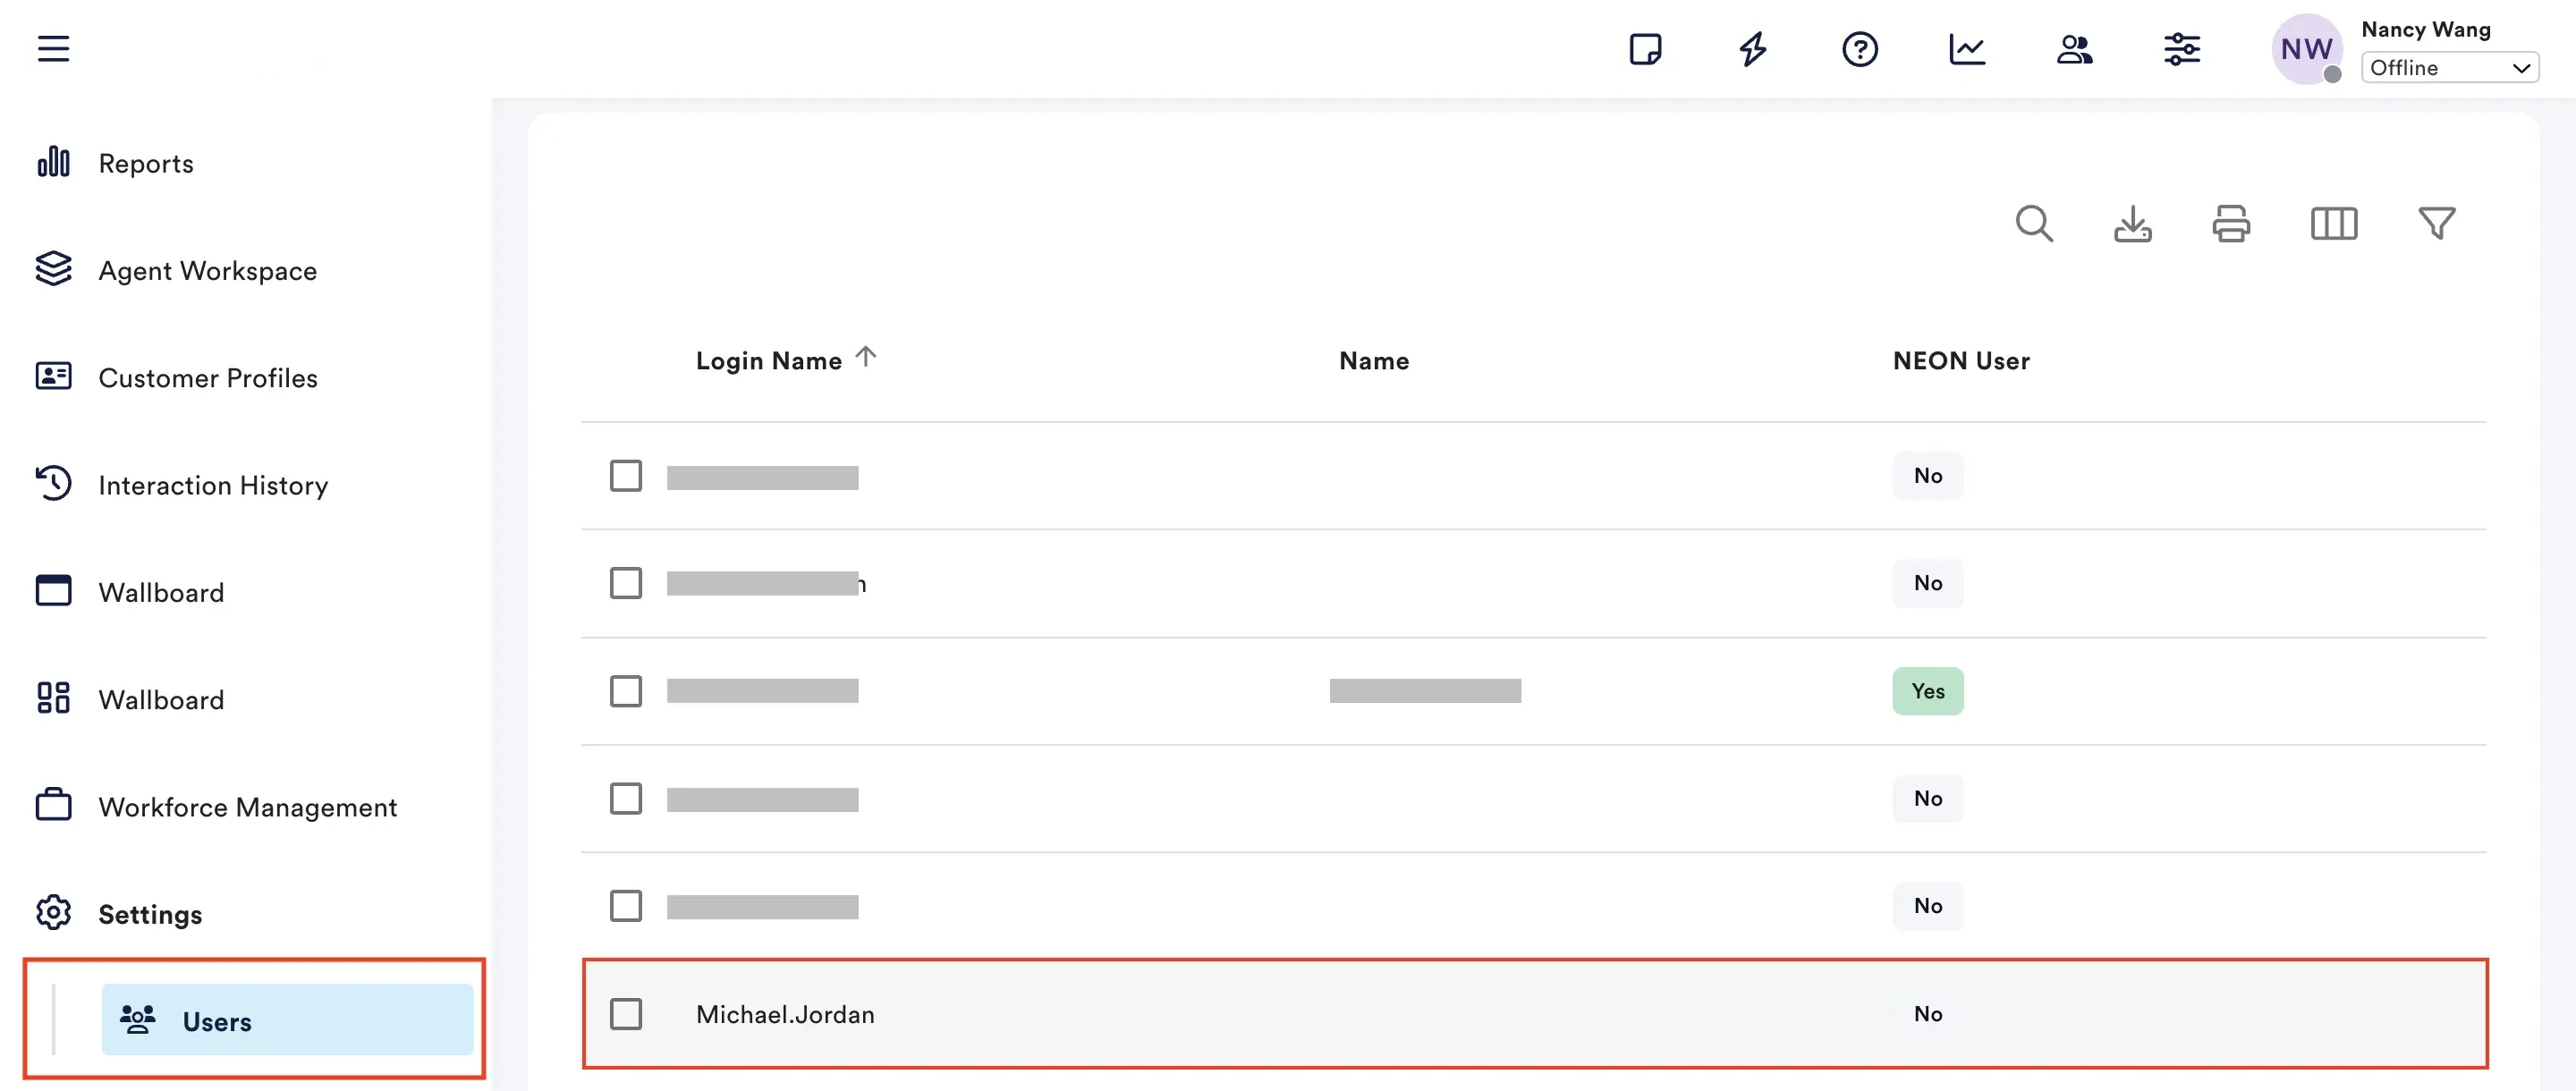Open the sticky note icon in header
This screenshot has width=2576, height=1091.
point(1645,48)
